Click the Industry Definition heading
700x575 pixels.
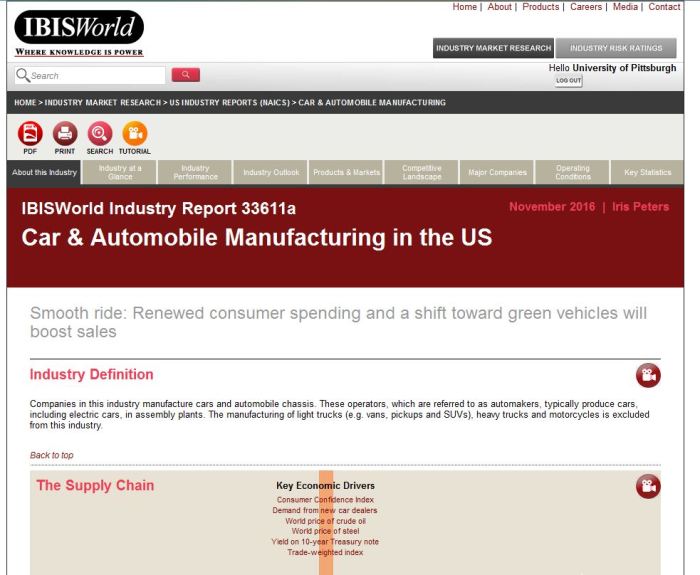point(92,374)
